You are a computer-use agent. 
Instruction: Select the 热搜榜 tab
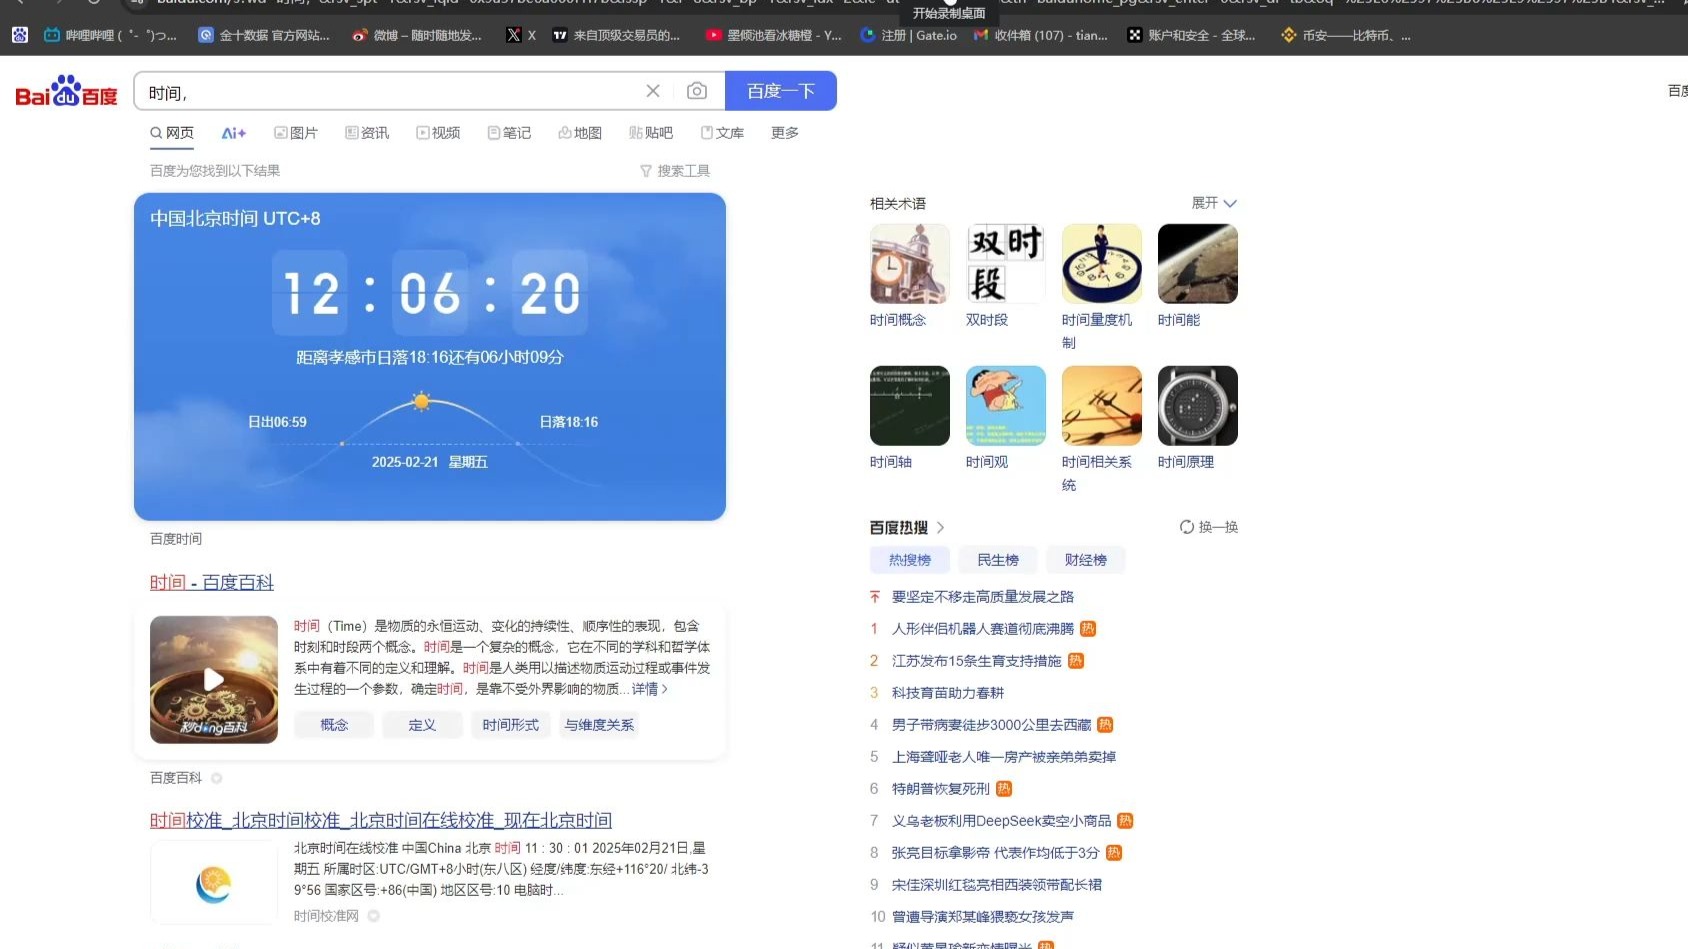coord(910,560)
